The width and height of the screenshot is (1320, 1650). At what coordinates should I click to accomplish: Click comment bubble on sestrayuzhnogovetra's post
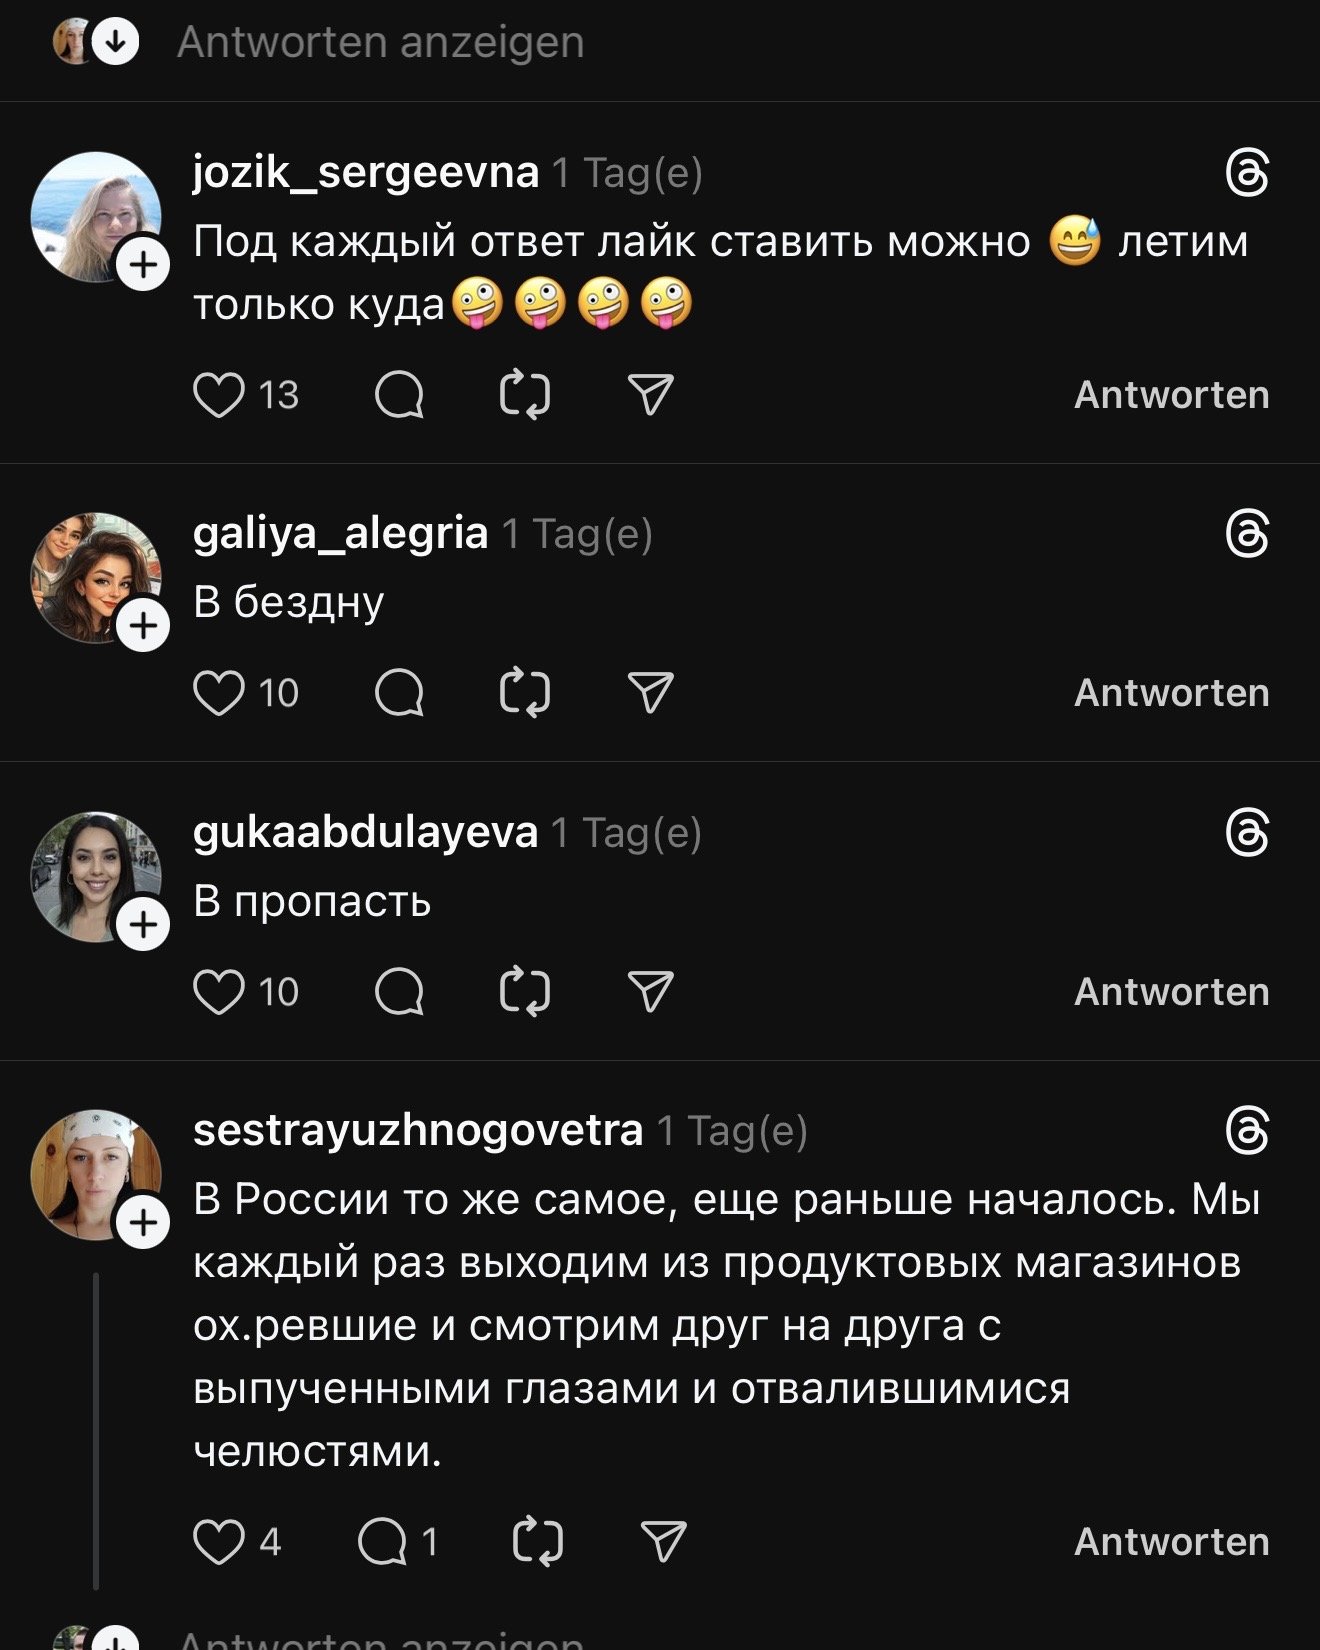383,1541
